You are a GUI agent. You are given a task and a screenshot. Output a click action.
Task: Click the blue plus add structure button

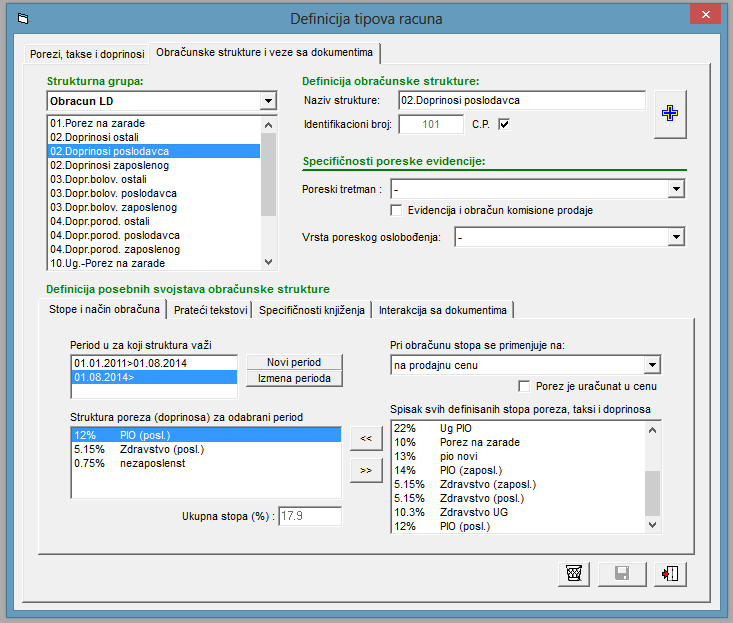point(670,114)
